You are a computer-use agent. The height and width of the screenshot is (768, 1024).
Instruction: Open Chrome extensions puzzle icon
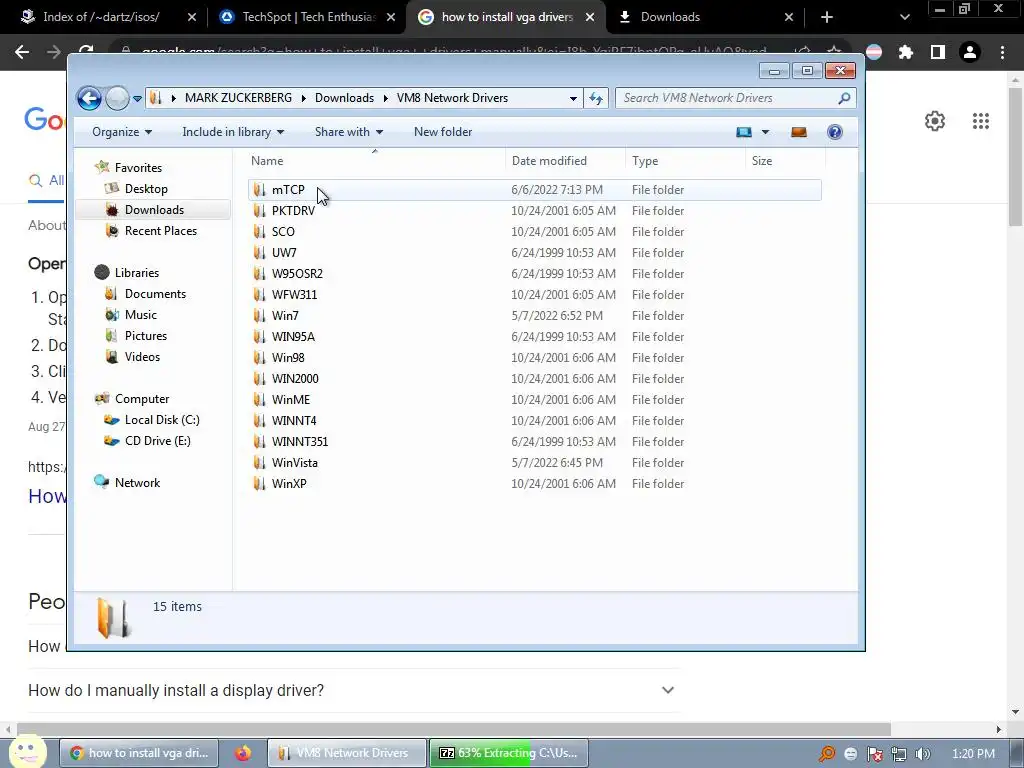pyautogui.click(x=906, y=52)
